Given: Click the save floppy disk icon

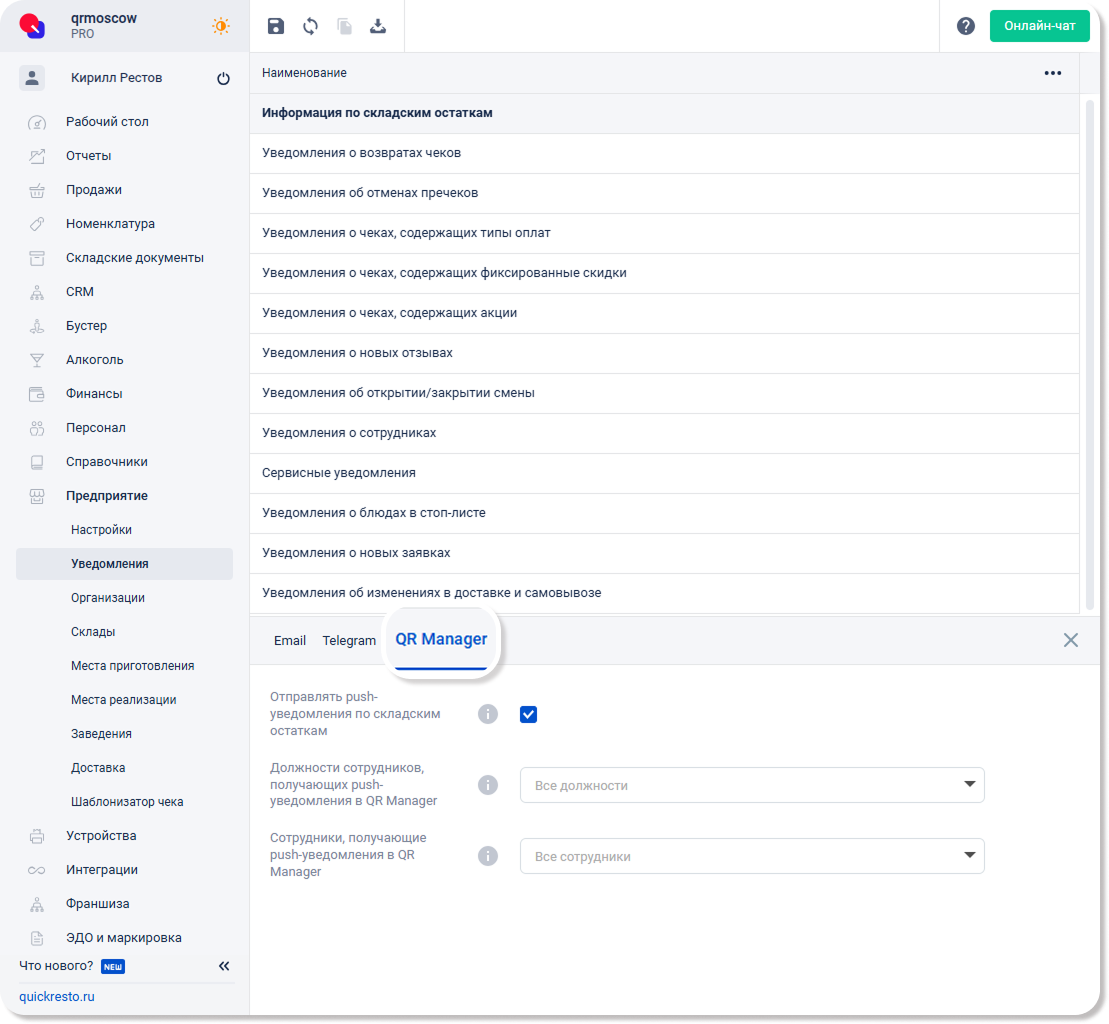Looking at the screenshot, I should click(x=276, y=27).
